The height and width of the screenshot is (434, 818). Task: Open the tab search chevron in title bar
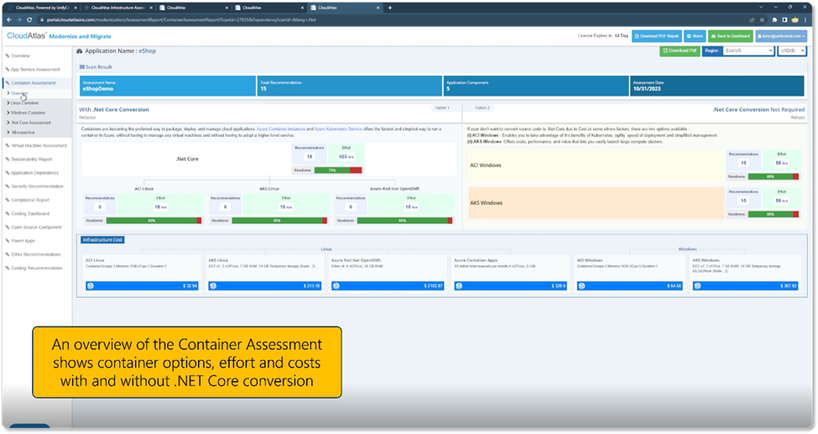pos(761,8)
